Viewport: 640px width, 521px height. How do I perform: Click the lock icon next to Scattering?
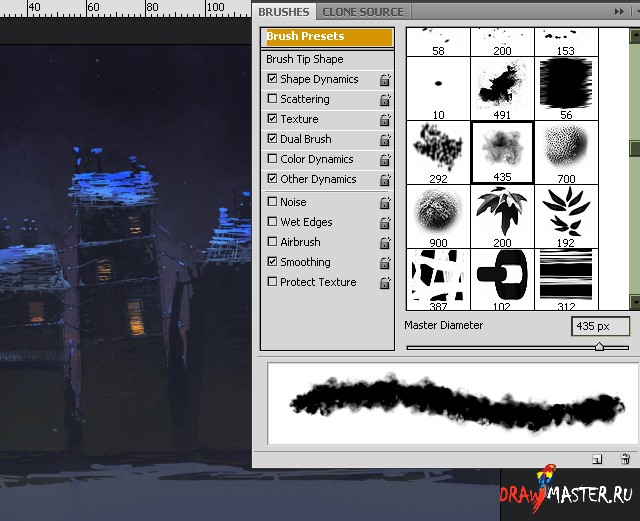[385, 100]
